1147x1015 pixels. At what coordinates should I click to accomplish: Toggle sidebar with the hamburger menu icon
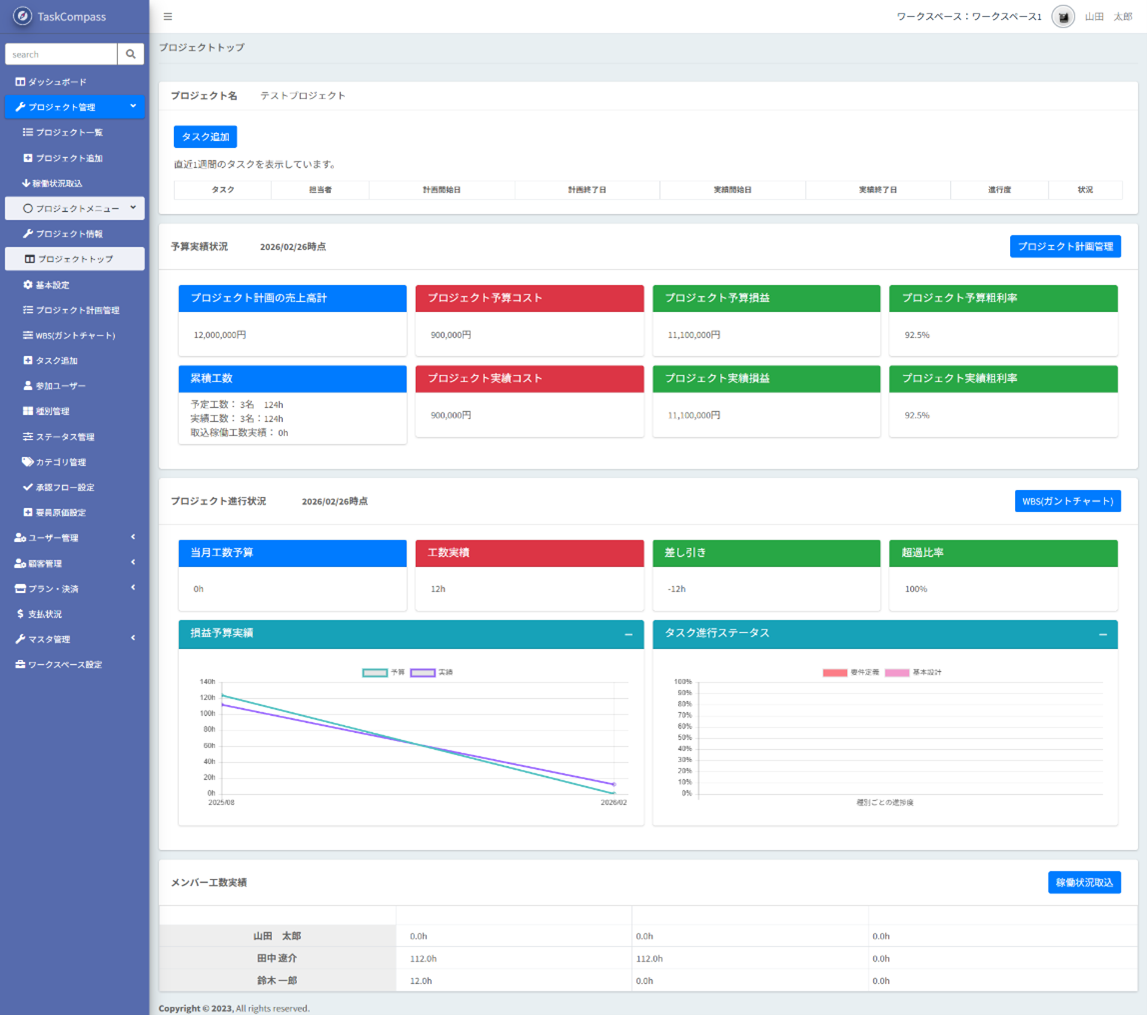pos(168,17)
